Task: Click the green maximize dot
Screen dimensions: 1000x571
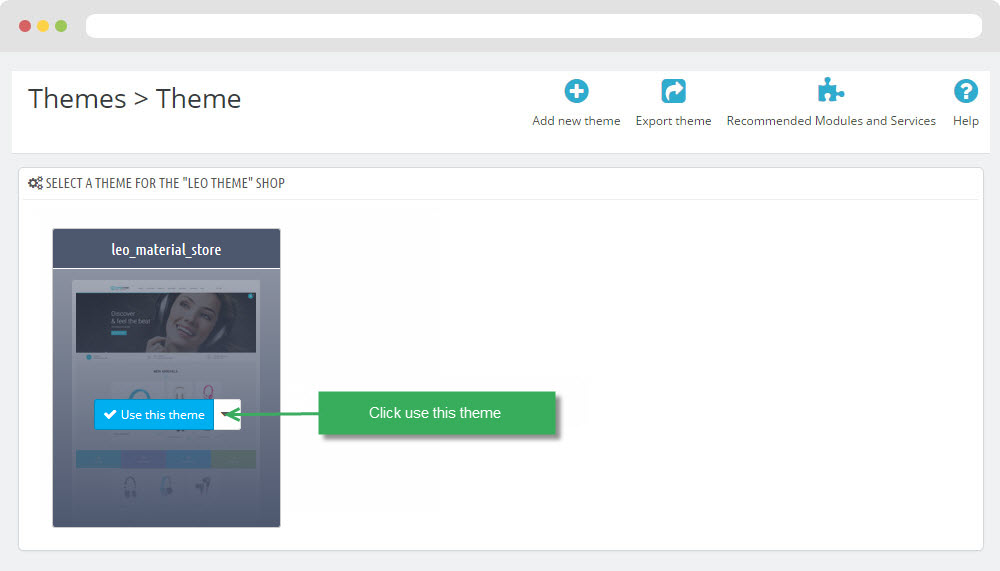Action: pos(61,26)
